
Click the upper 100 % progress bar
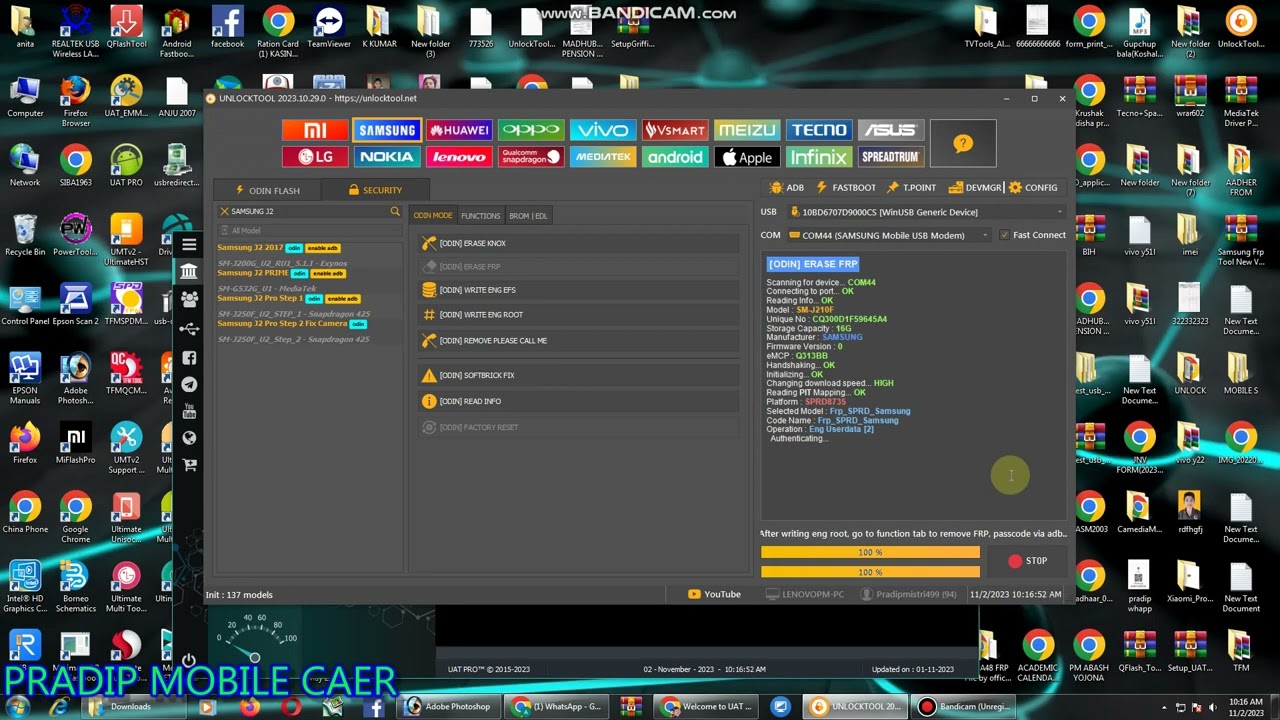coord(870,553)
